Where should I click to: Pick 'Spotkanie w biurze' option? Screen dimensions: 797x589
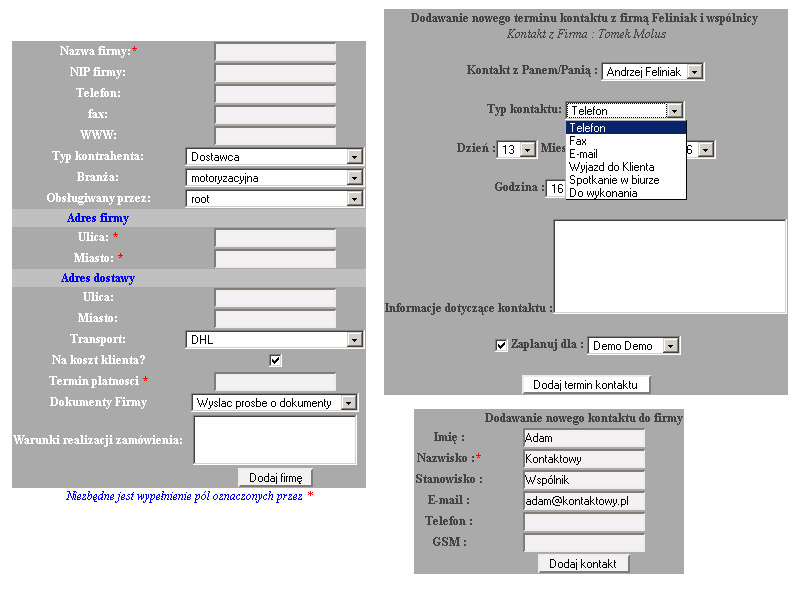pyautogui.click(x=613, y=180)
